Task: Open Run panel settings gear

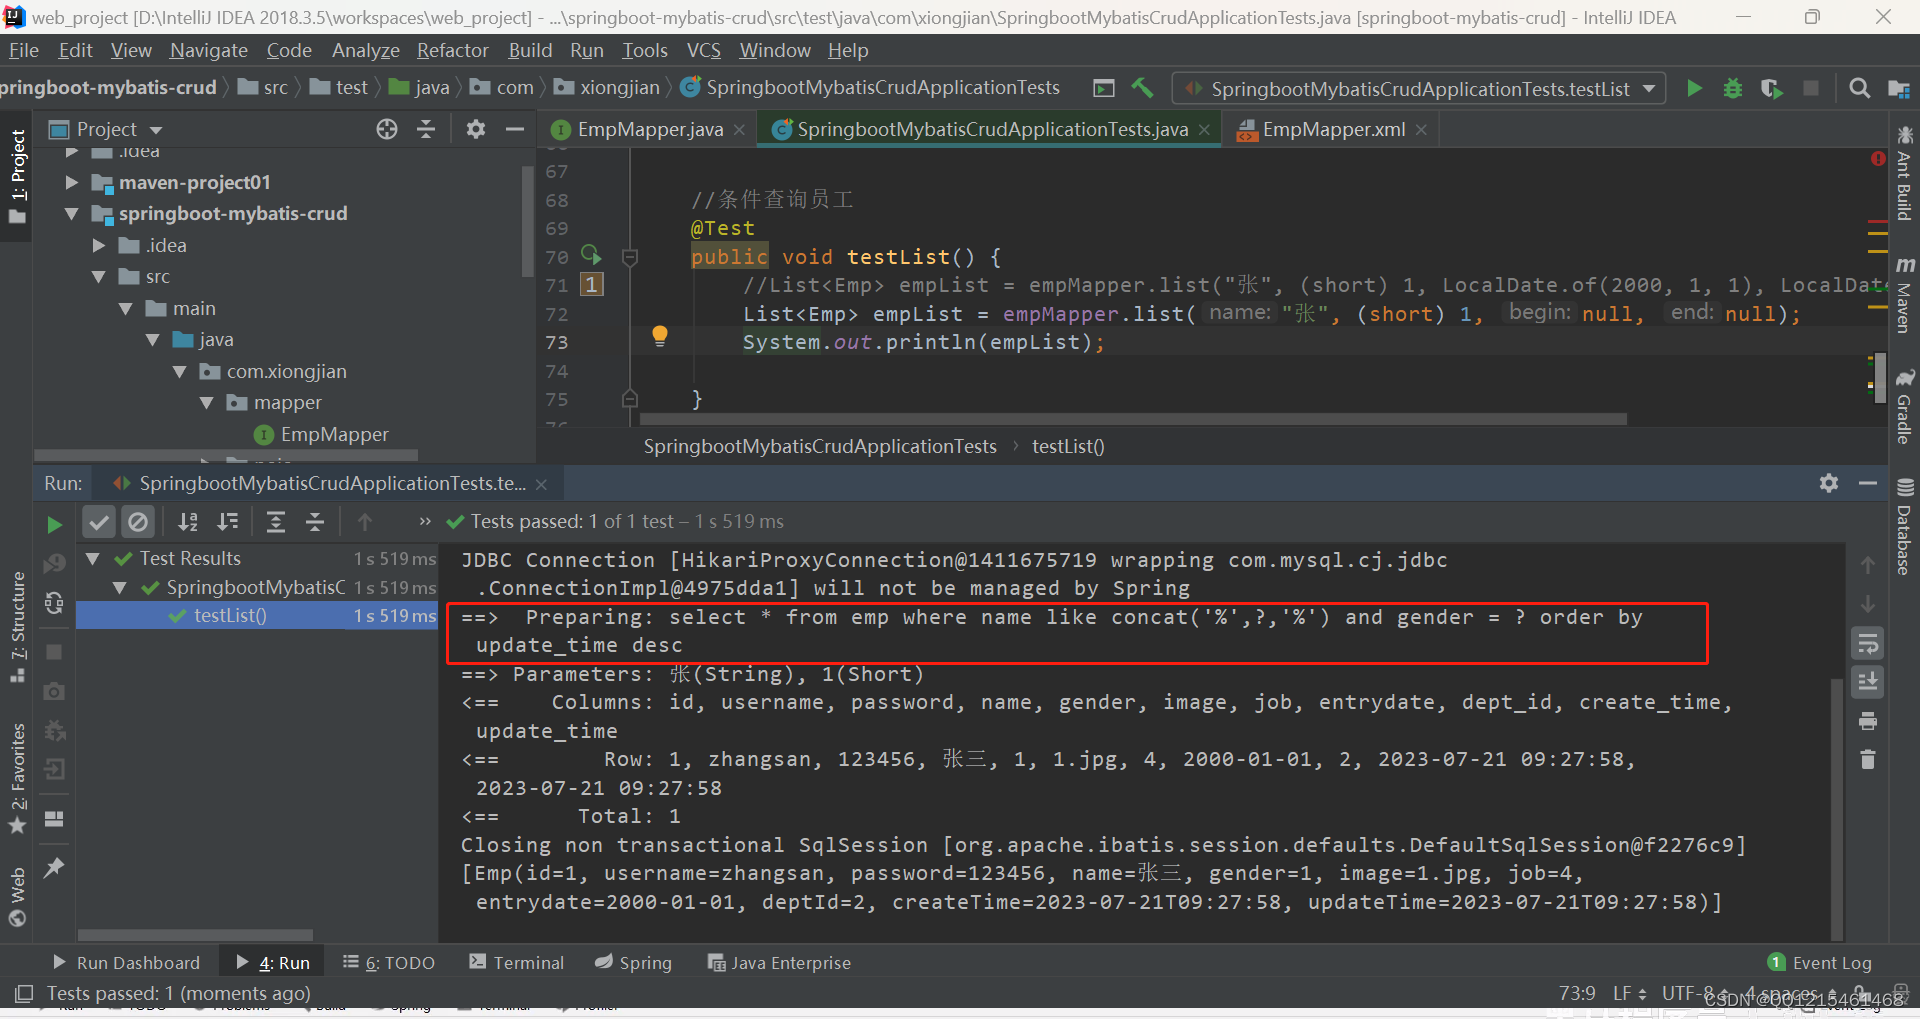Action: tap(1829, 483)
